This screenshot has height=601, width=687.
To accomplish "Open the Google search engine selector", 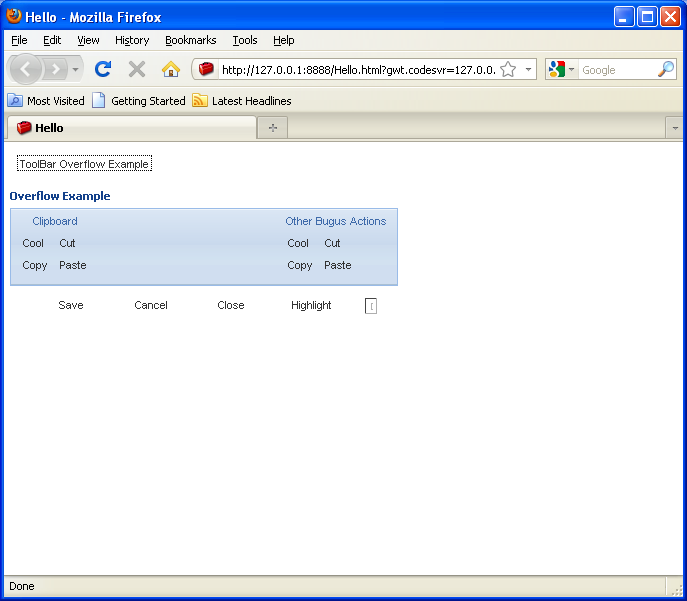I will 562,69.
